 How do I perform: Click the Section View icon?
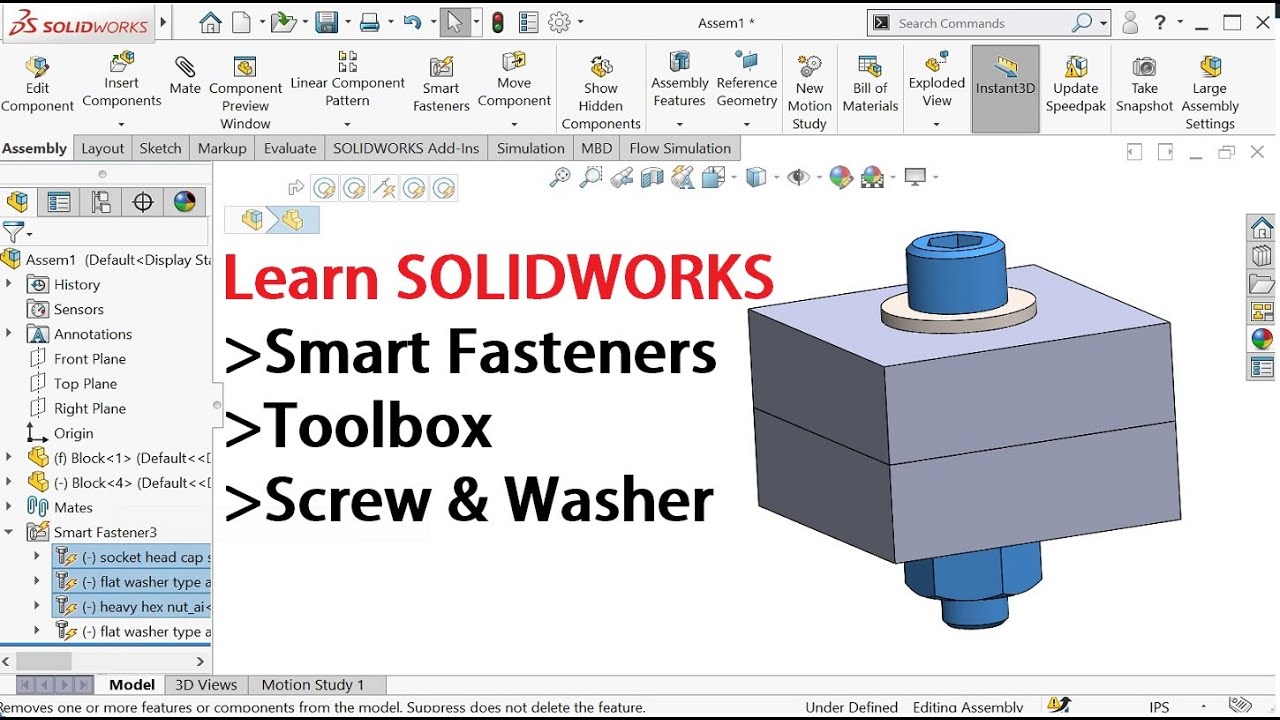(652, 178)
